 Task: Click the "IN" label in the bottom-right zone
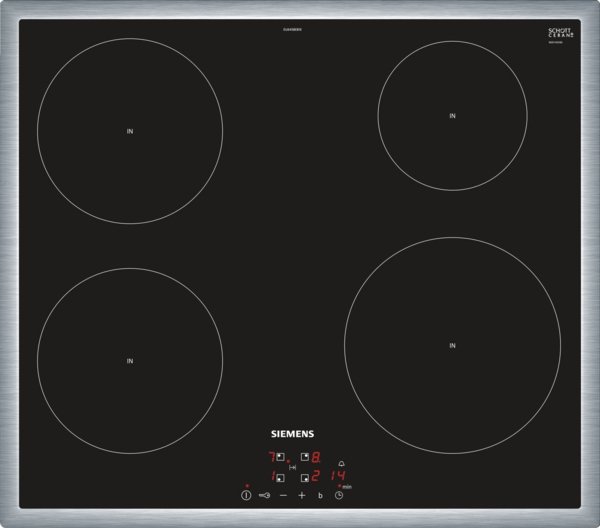pos(453,345)
